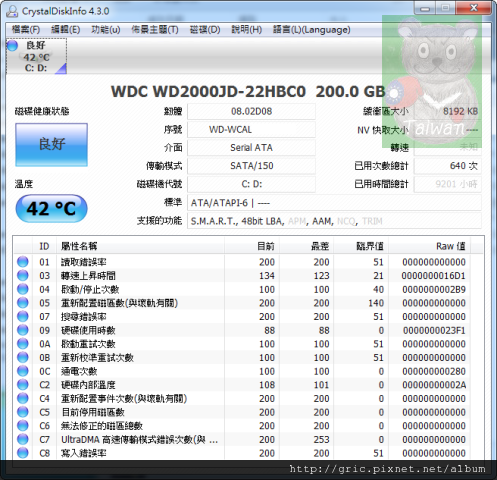Screen dimensions: 497x480
Task: Click the status orb for attribute 09
Action: tap(23, 330)
